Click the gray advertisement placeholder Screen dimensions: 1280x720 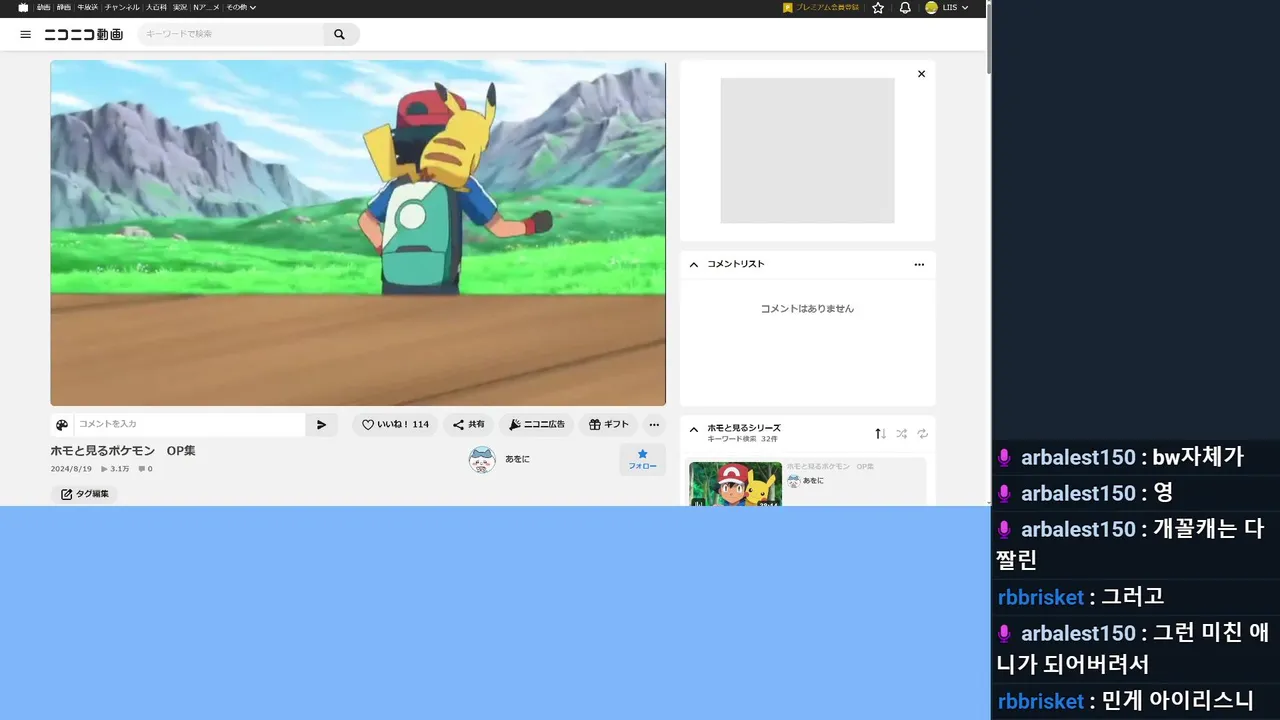pyautogui.click(x=807, y=151)
